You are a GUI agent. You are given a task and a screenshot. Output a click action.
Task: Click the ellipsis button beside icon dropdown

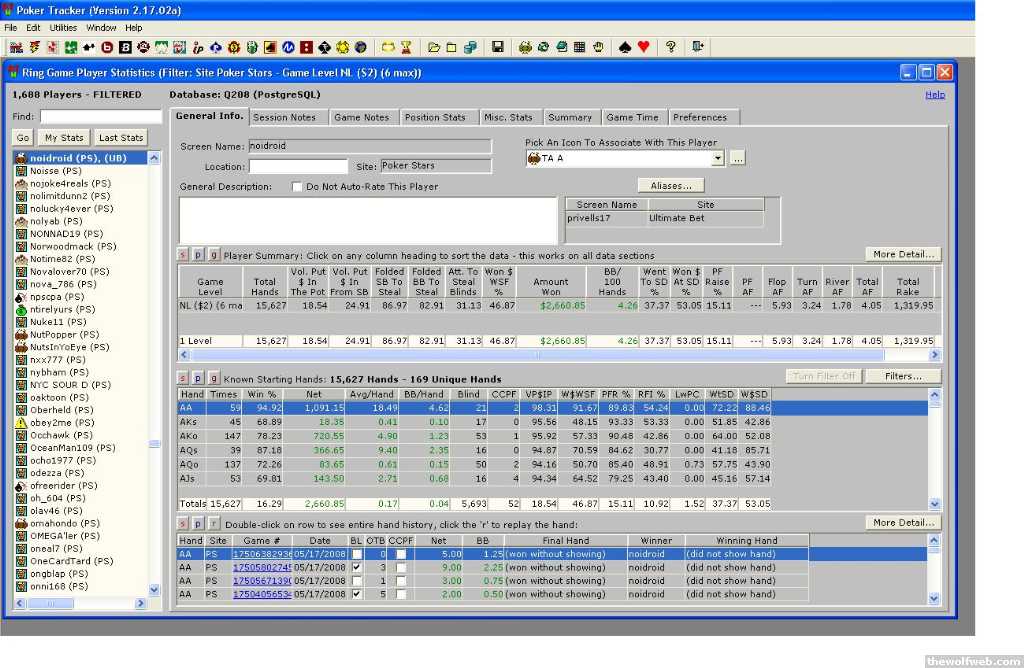(x=737, y=158)
